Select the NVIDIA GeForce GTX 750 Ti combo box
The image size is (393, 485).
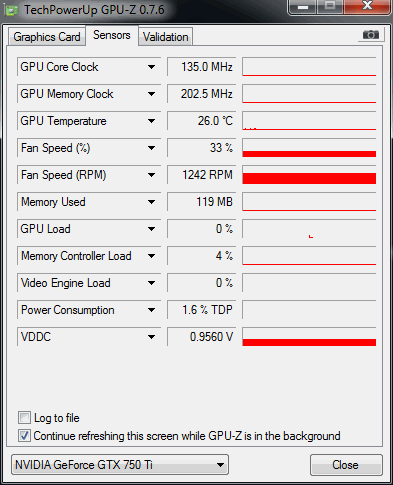(120, 464)
